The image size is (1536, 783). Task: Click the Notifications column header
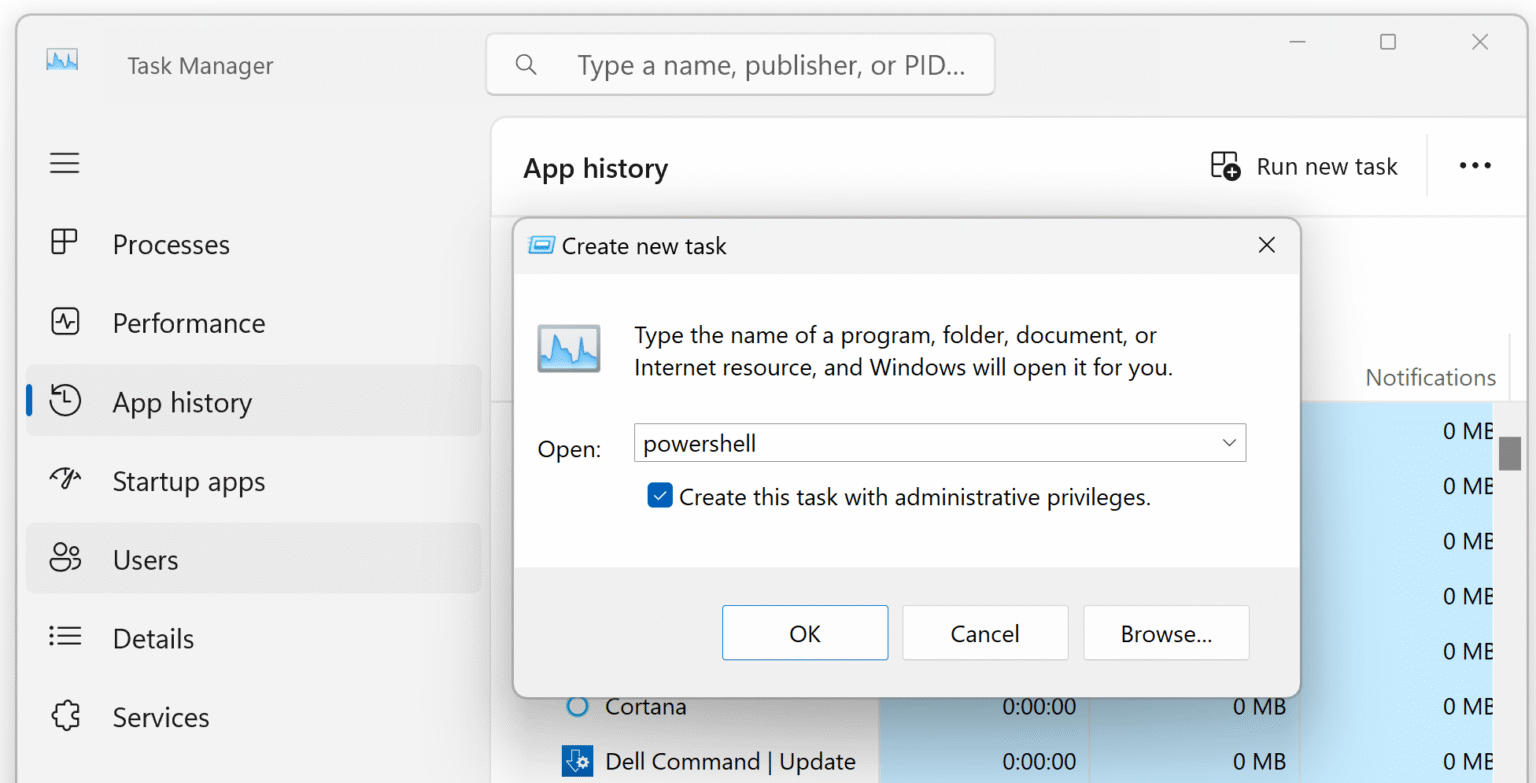coord(1430,377)
